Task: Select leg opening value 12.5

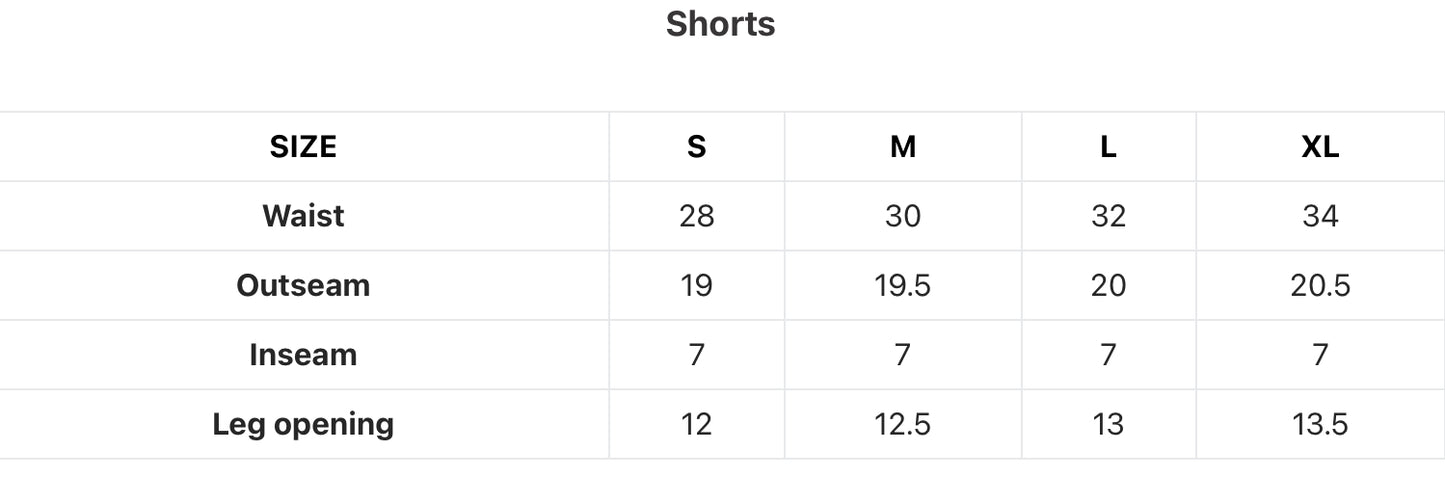Action: coord(903,424)
